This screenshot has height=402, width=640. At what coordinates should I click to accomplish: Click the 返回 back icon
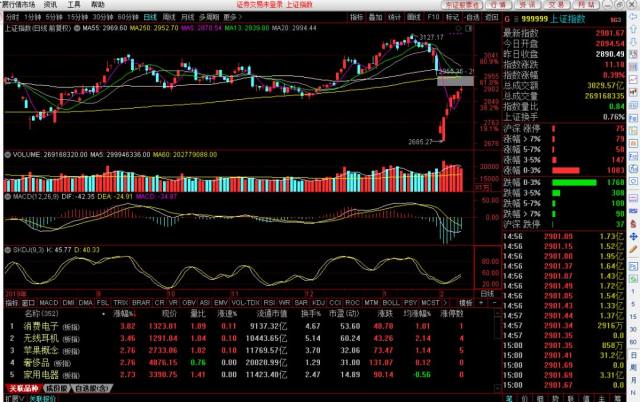coord(487,17)
